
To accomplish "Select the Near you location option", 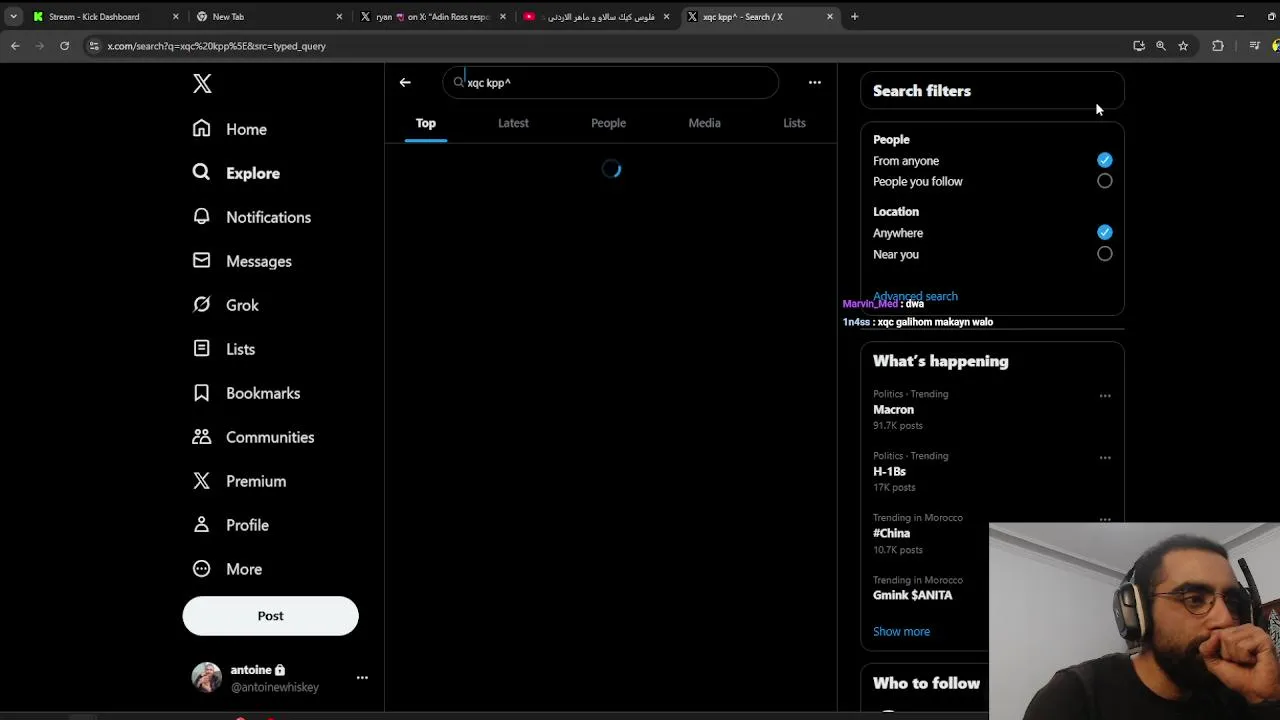I will coord(1104,254).
